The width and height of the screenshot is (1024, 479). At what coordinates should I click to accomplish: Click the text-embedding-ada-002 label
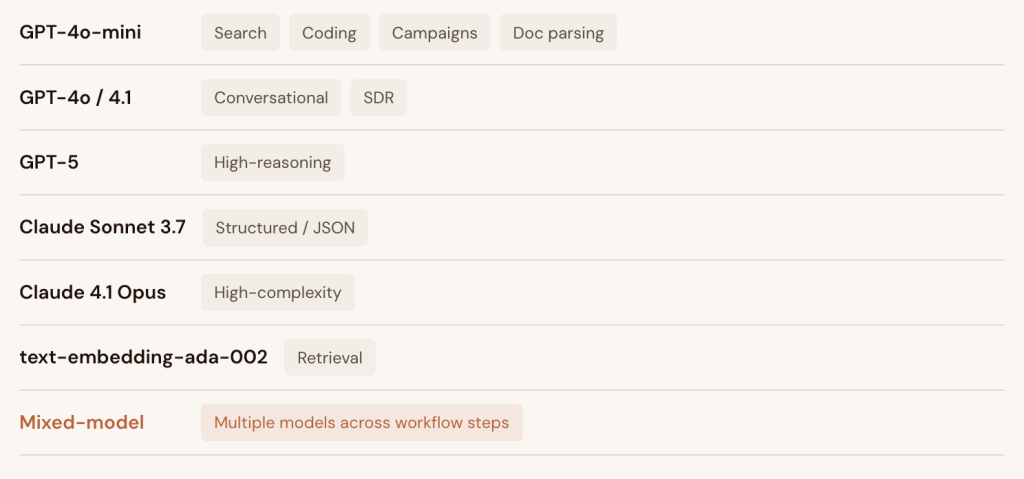click(144, 357)
